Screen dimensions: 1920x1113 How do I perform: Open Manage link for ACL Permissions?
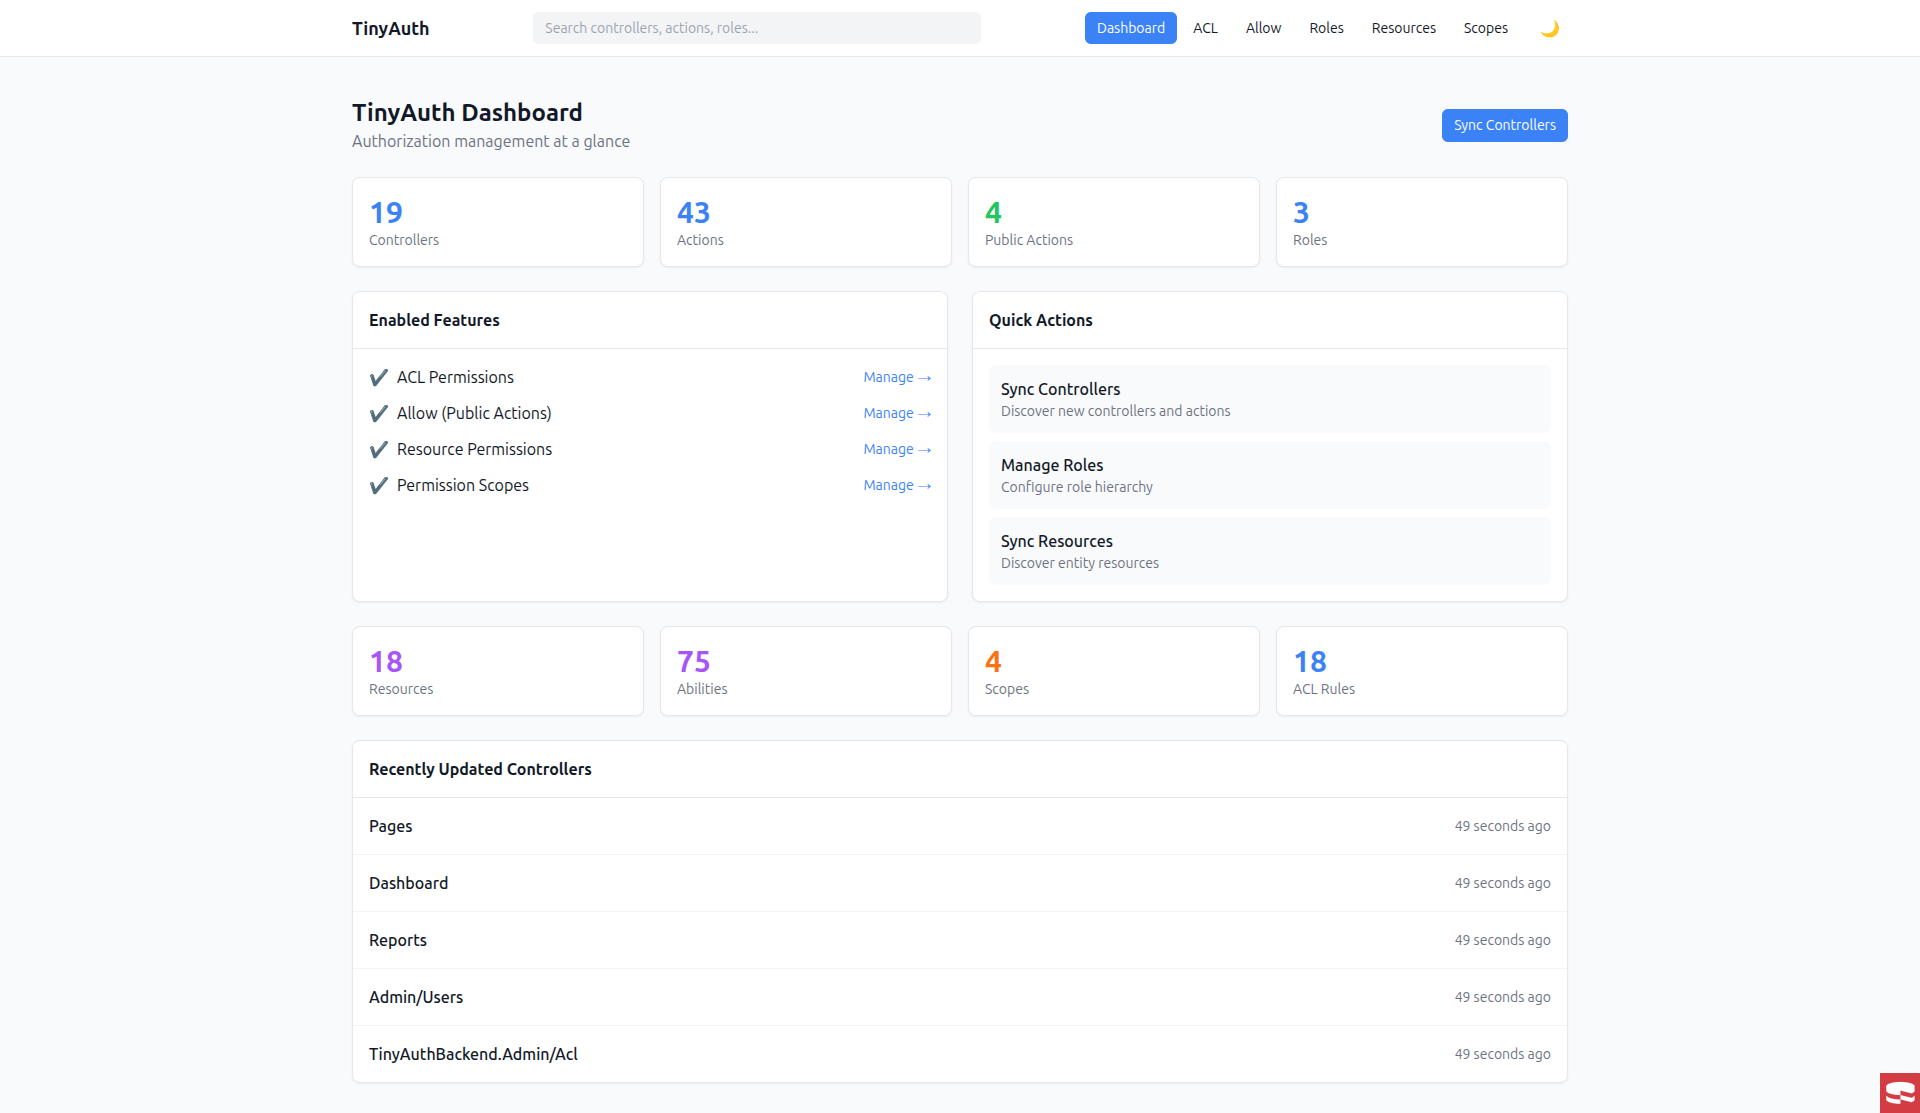tap(897, 377)
